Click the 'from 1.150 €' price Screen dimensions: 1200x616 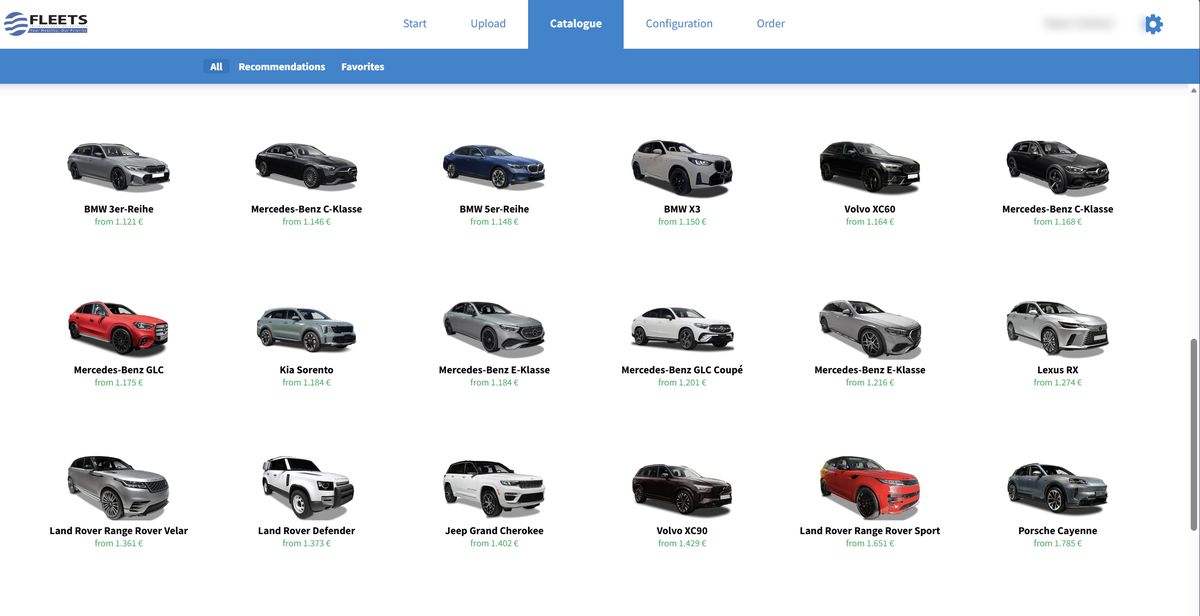[682, 222]
